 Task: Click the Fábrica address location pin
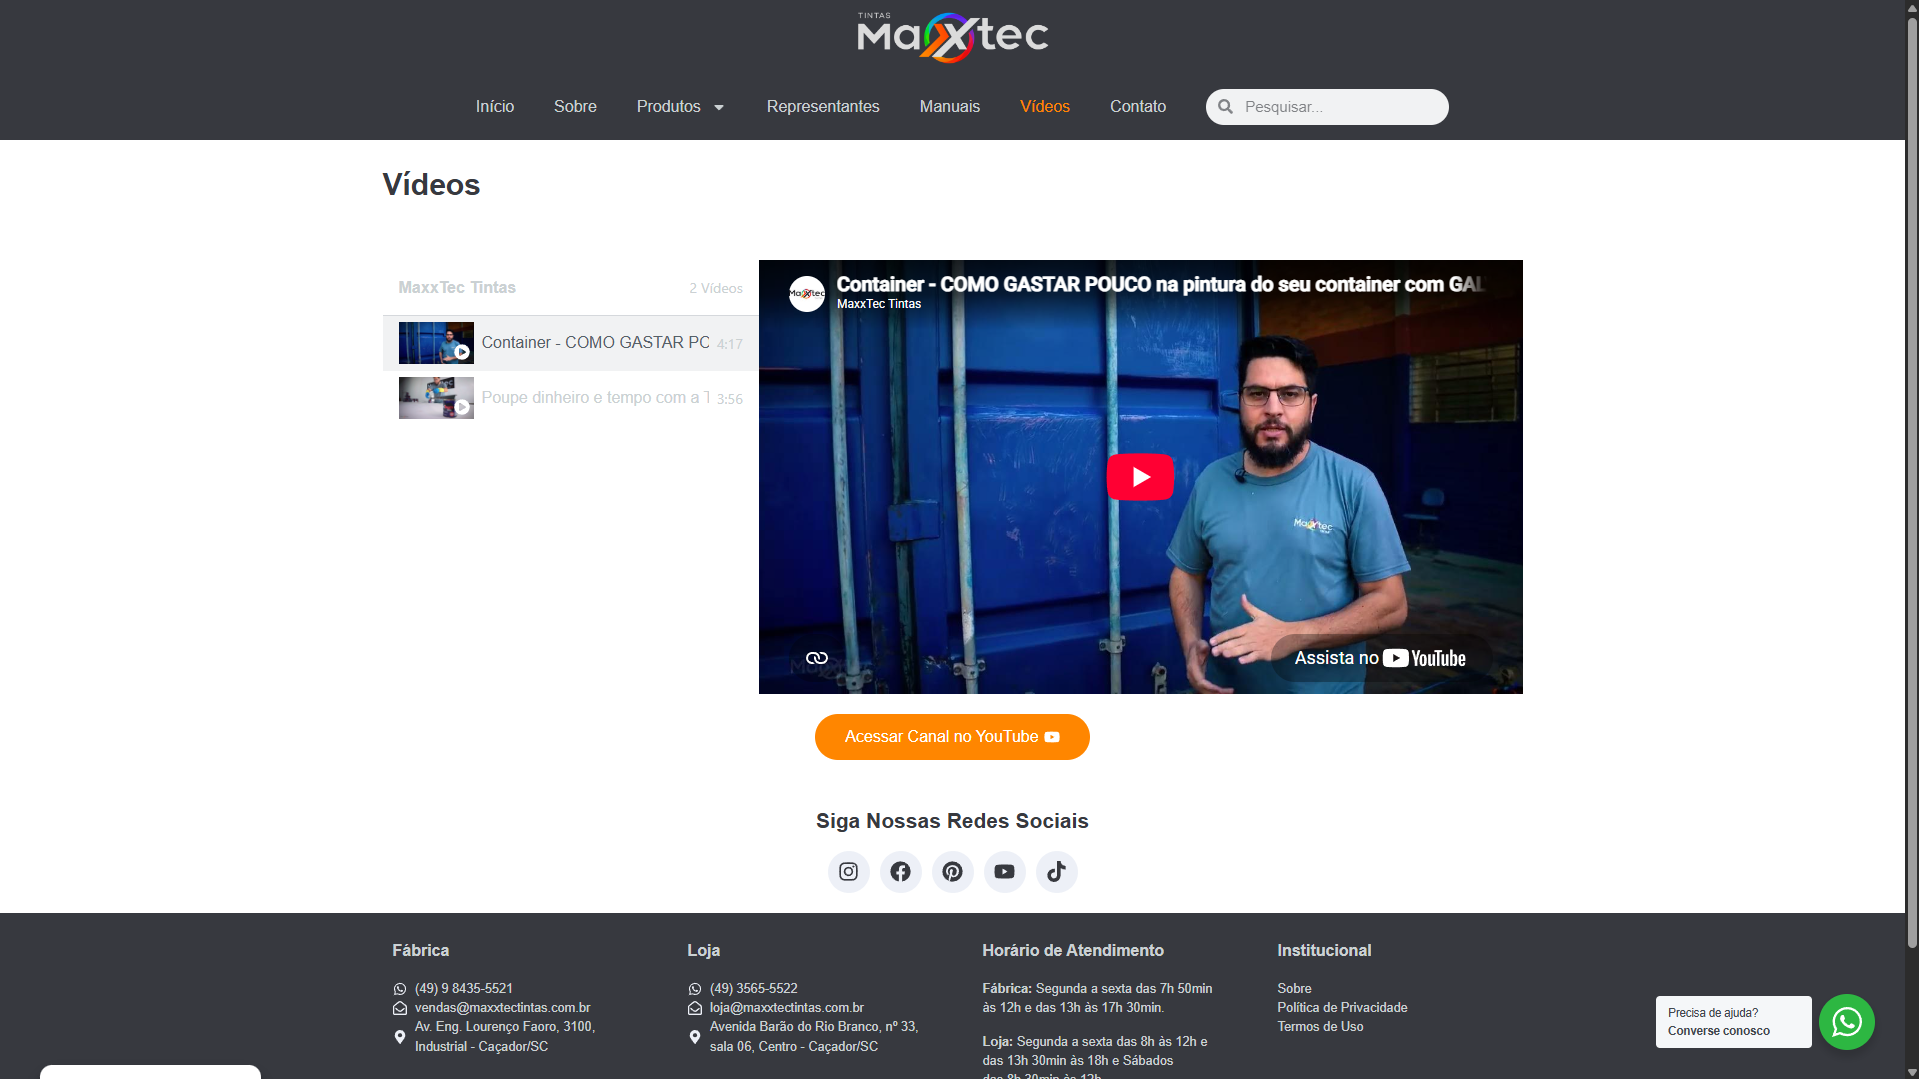click(400, 1037)
